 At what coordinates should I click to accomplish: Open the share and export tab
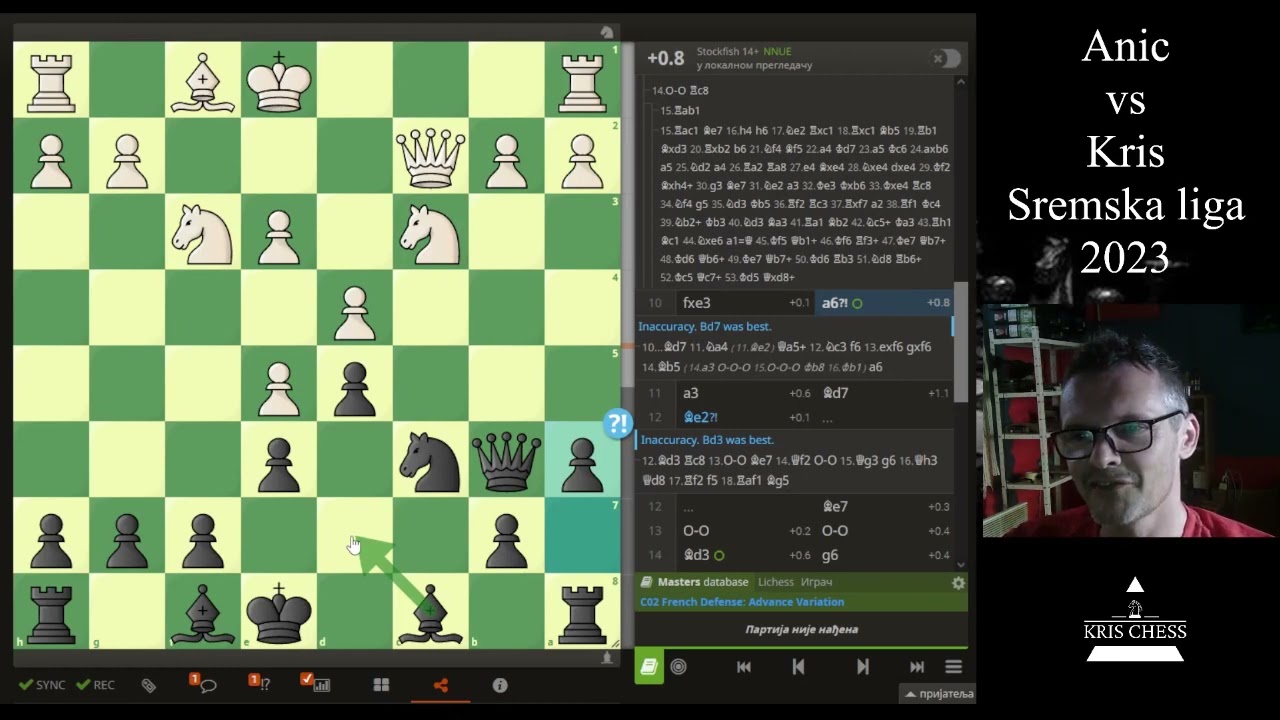441,685
